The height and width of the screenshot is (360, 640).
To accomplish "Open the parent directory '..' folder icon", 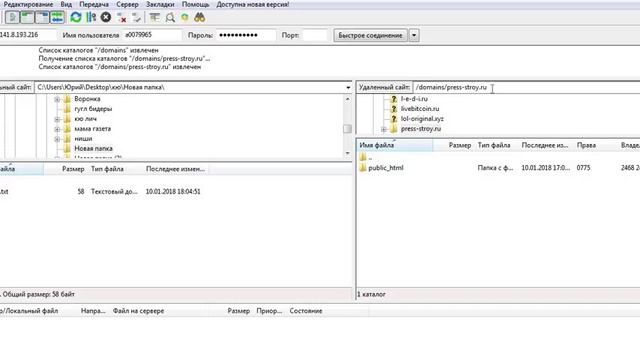I will pos(363,157).
